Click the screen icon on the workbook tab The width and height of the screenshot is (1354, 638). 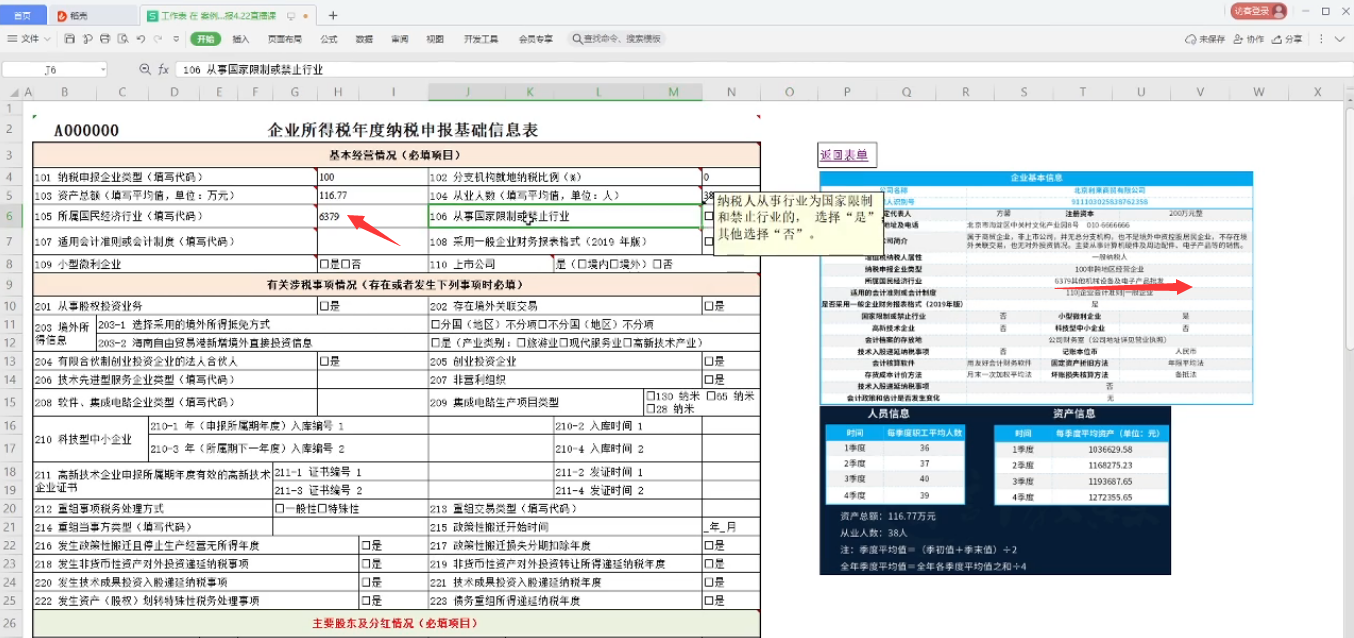click(291, 16)
